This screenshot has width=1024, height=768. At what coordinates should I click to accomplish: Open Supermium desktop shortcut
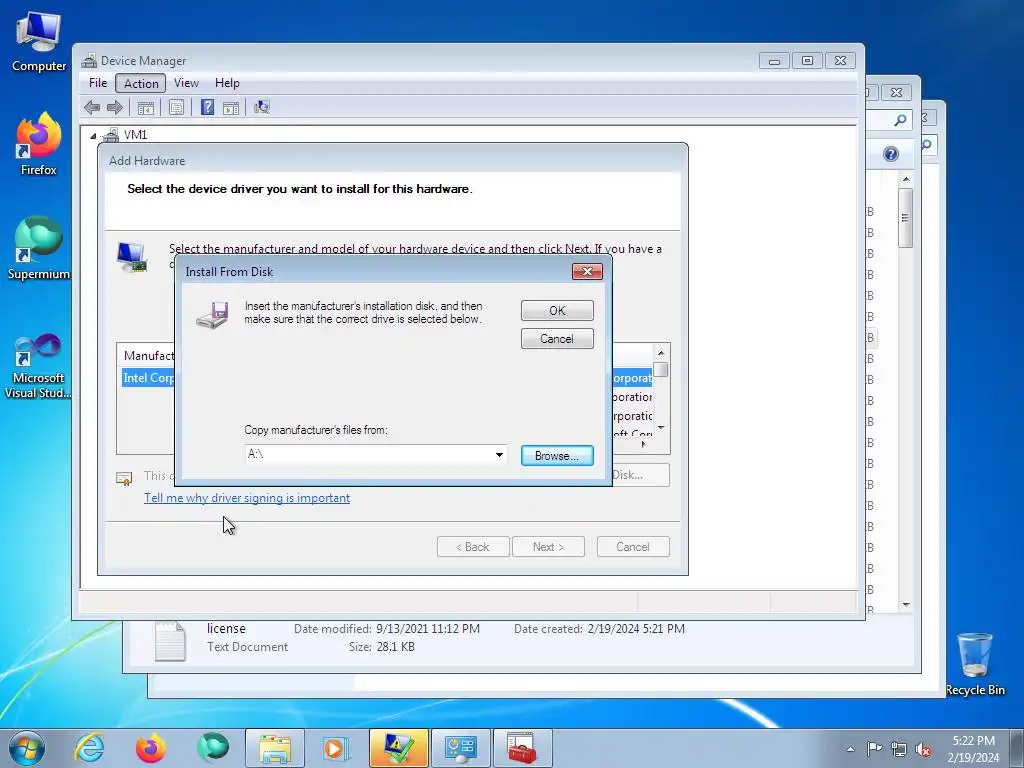(39, 249)
